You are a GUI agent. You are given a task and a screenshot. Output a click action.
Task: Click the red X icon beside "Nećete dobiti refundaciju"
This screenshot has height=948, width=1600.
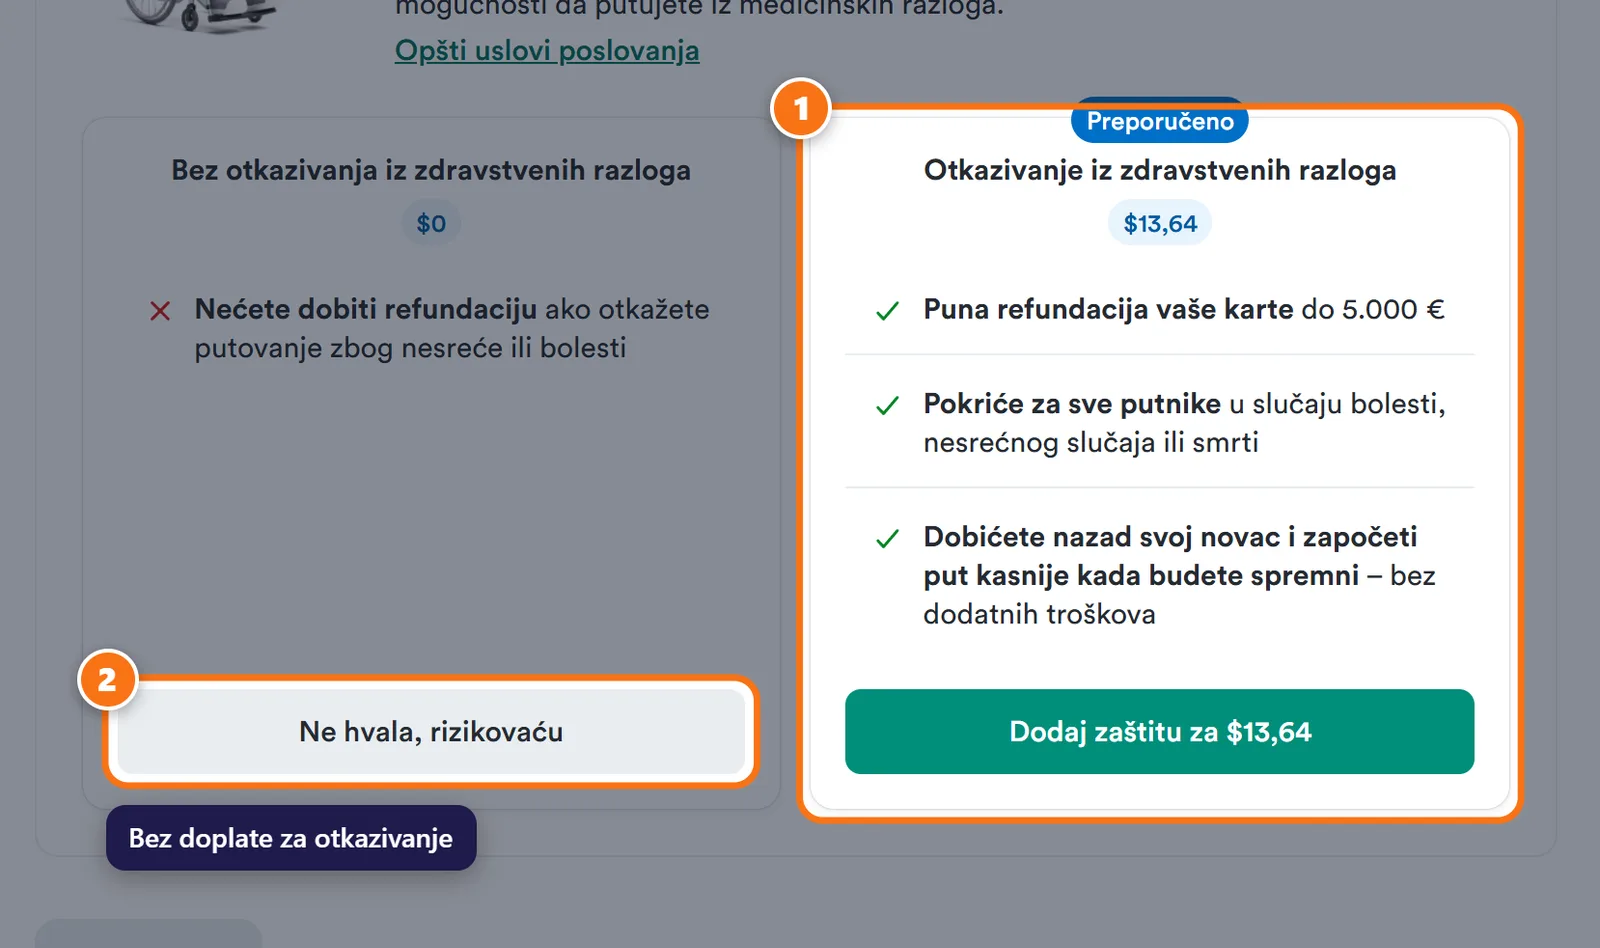tap(160, 311)
